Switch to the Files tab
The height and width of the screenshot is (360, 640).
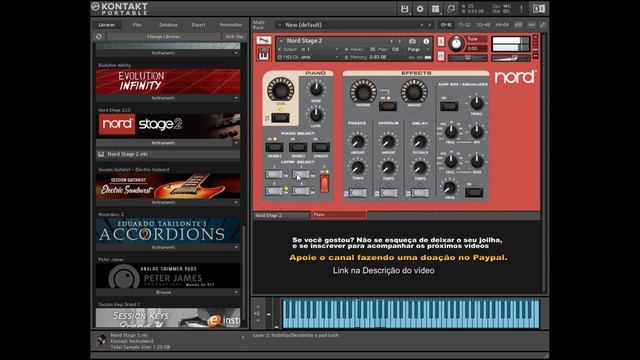pyautogui.click(x=137, y=25)
